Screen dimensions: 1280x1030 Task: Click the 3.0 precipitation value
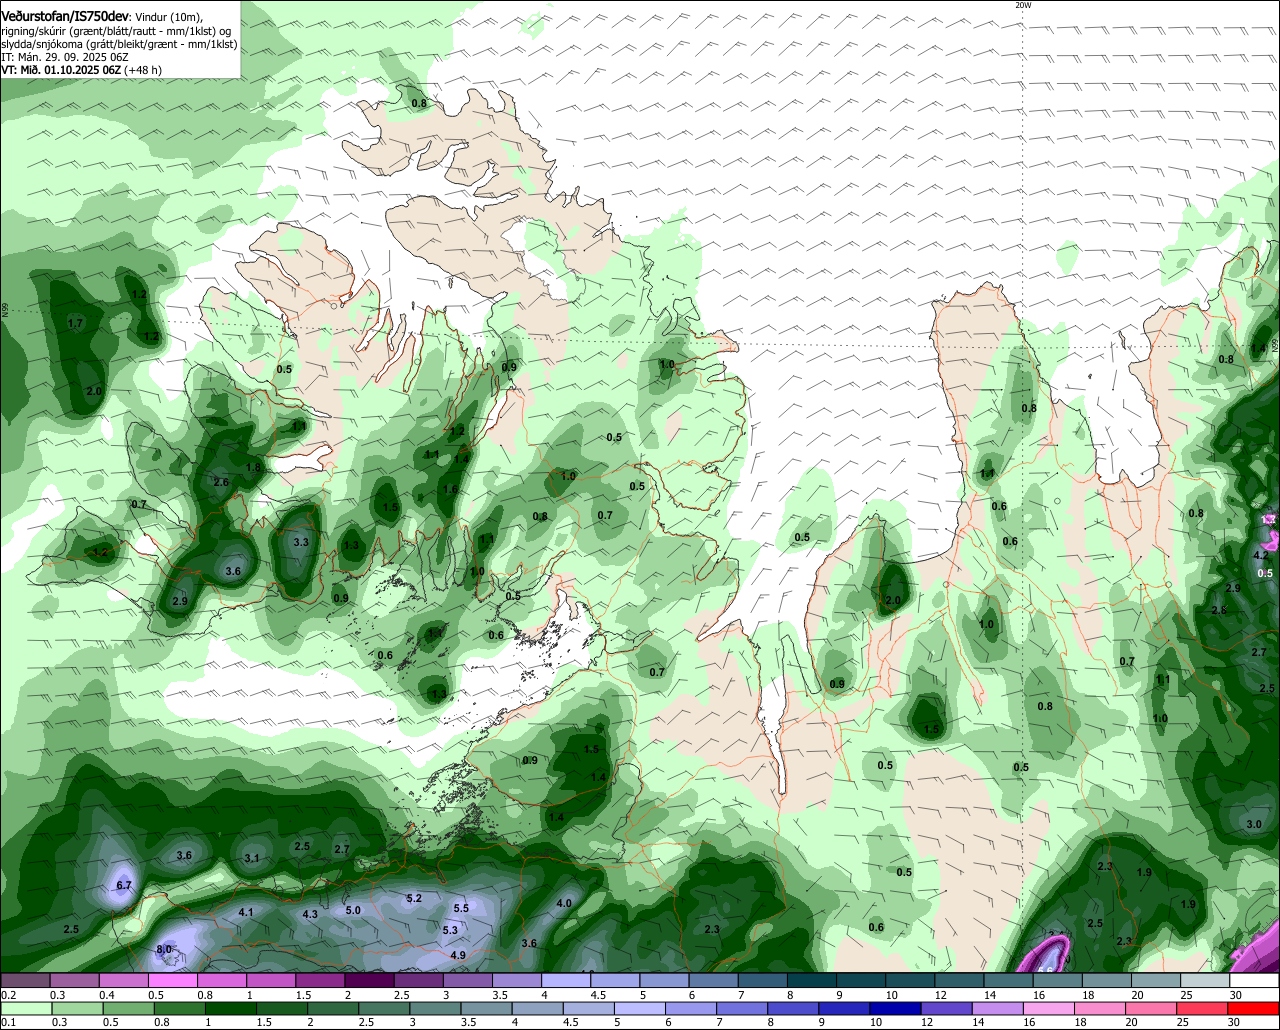pos(1254,824)
